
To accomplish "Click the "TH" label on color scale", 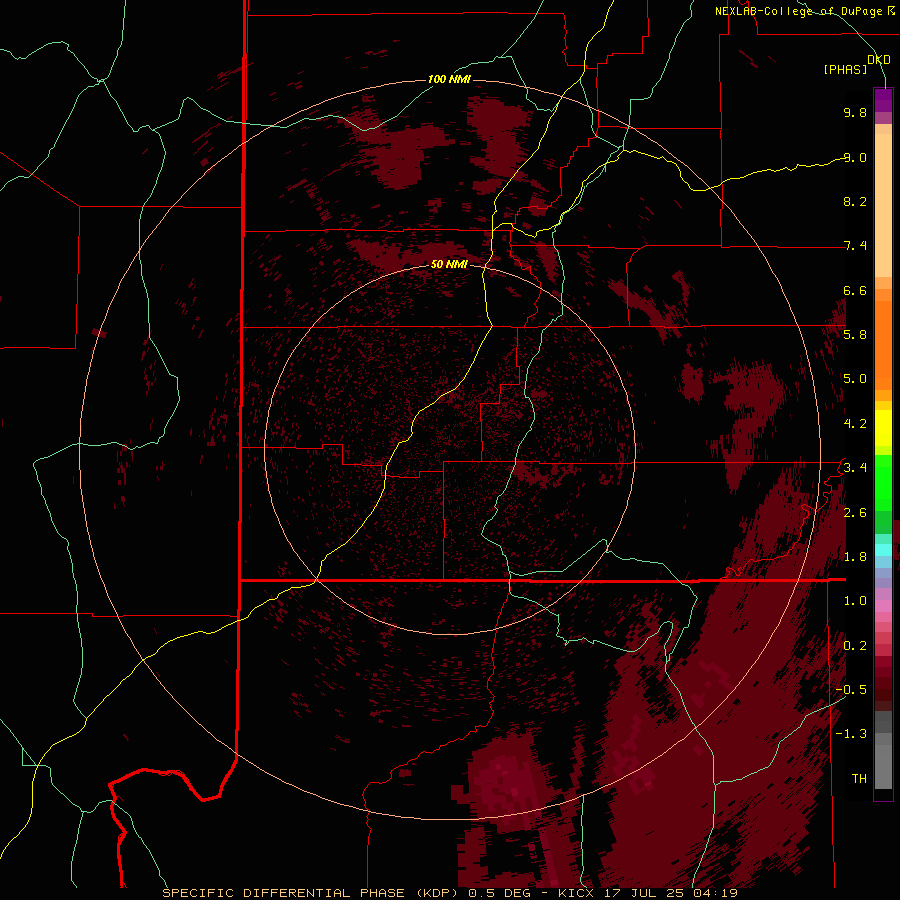I will [x=859, y=779].
